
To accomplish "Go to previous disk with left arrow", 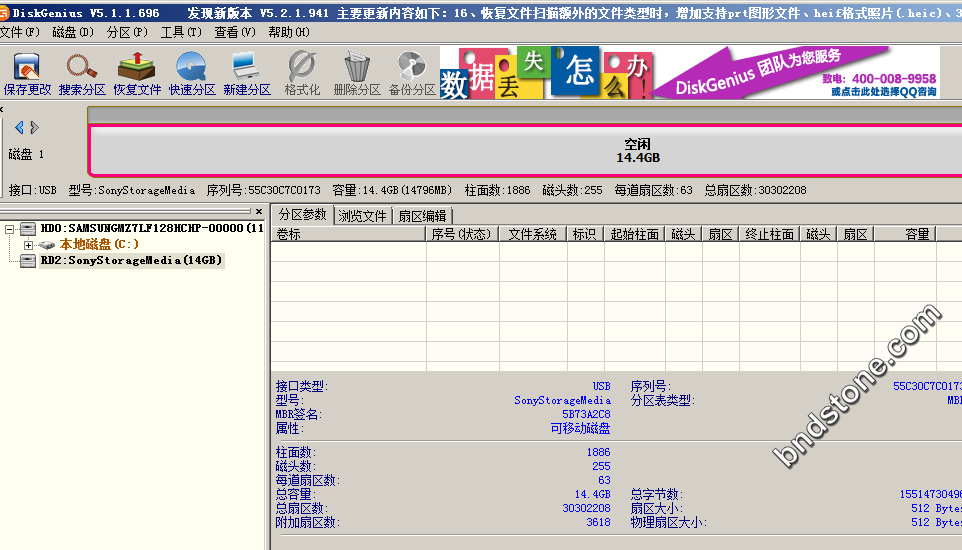I will click(x=19, y=127).
